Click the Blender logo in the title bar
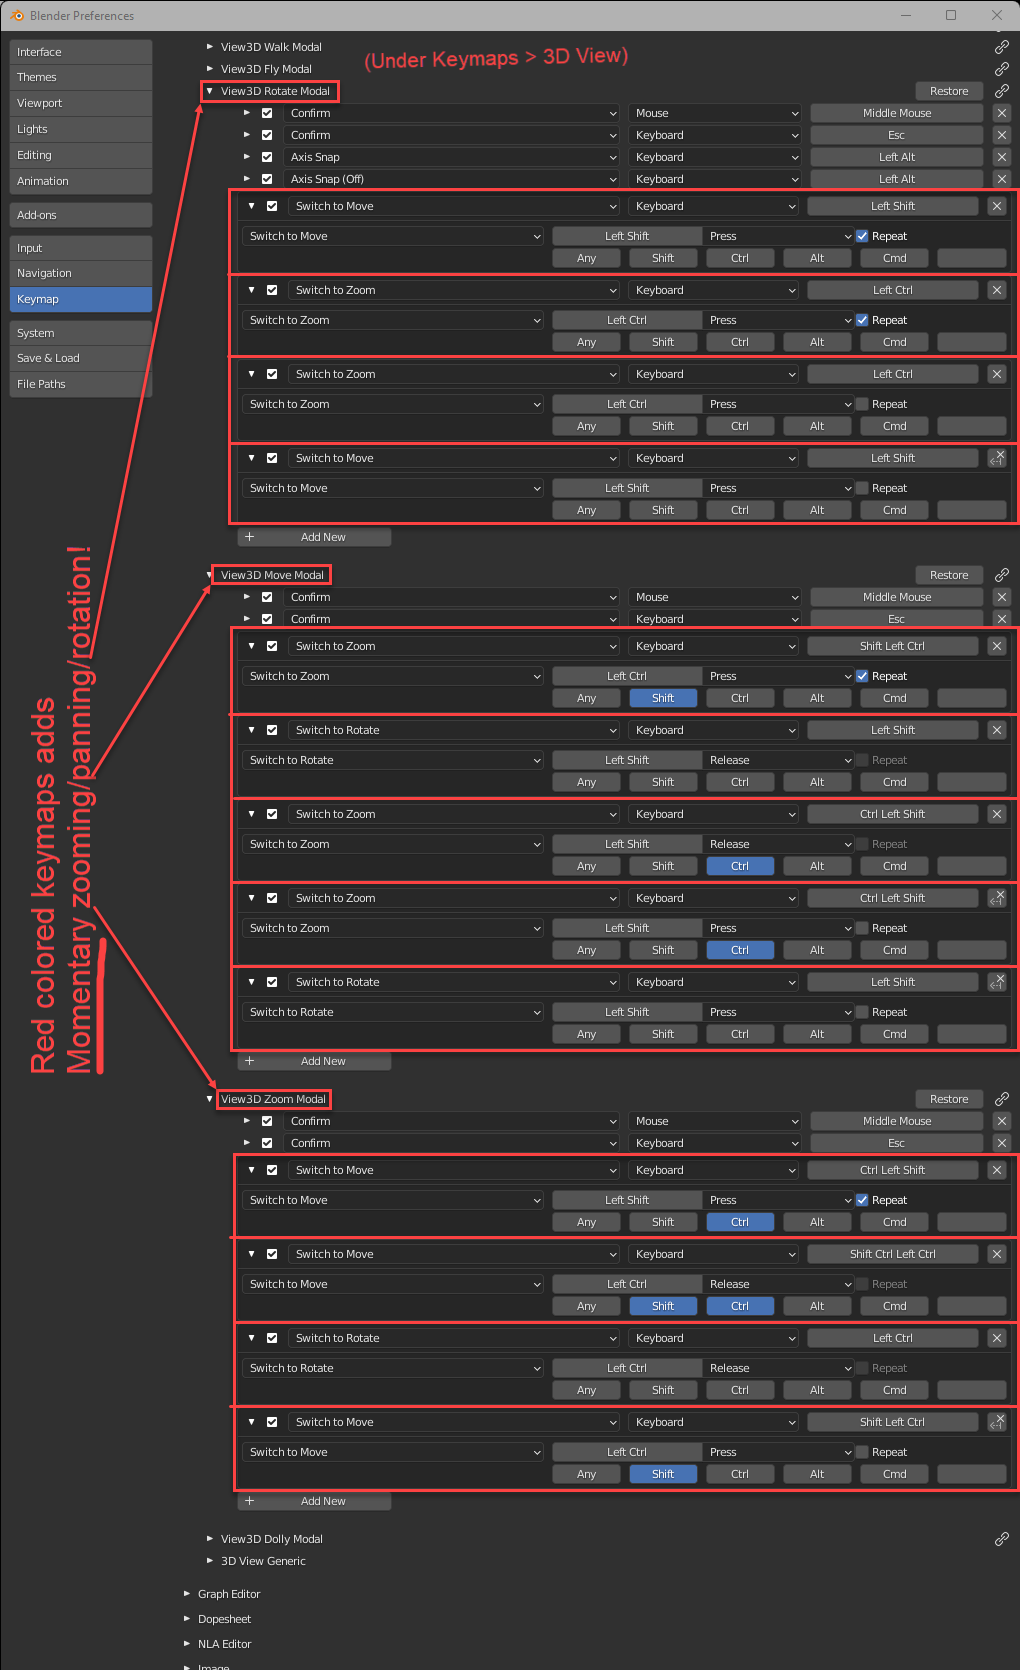The image size is (1020, 1670). (17, 15)
